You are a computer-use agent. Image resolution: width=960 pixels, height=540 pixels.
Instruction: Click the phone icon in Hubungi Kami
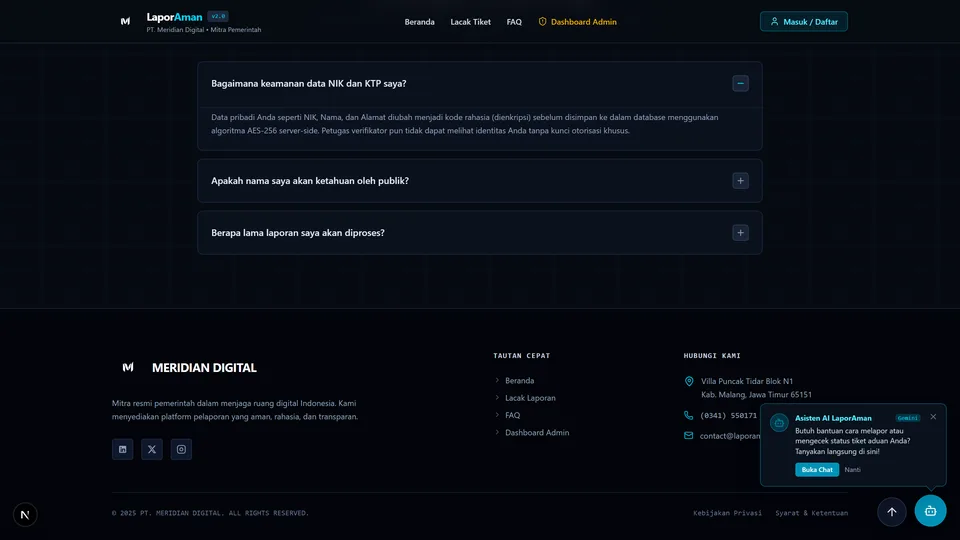[x=689, y=415]
